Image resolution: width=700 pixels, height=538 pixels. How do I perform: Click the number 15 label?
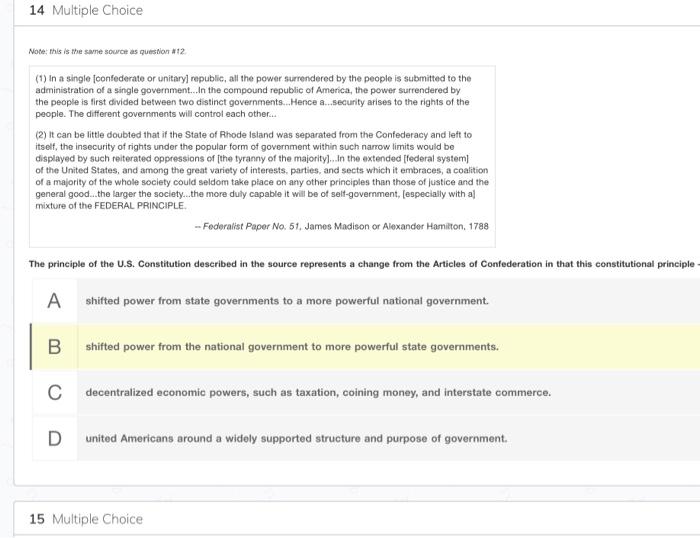(x=37, y=519)
